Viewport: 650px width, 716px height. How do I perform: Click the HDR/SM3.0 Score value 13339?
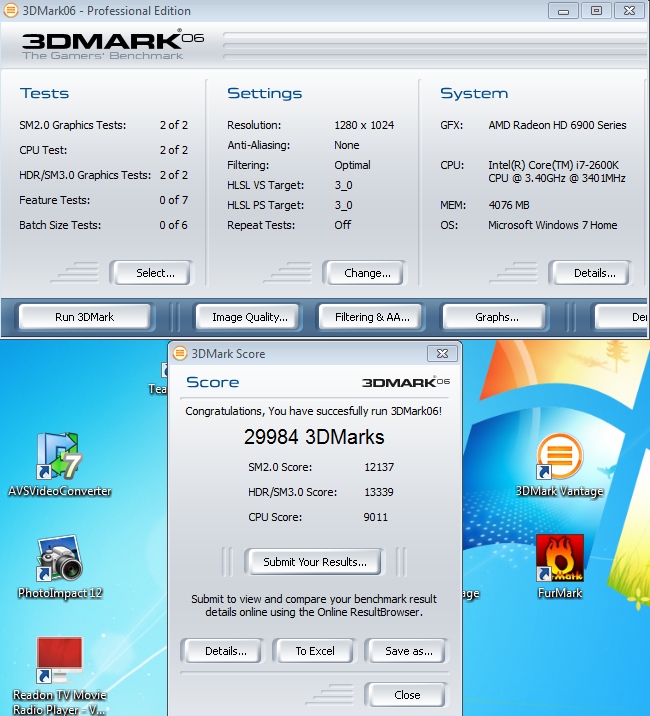click(379, 492)
